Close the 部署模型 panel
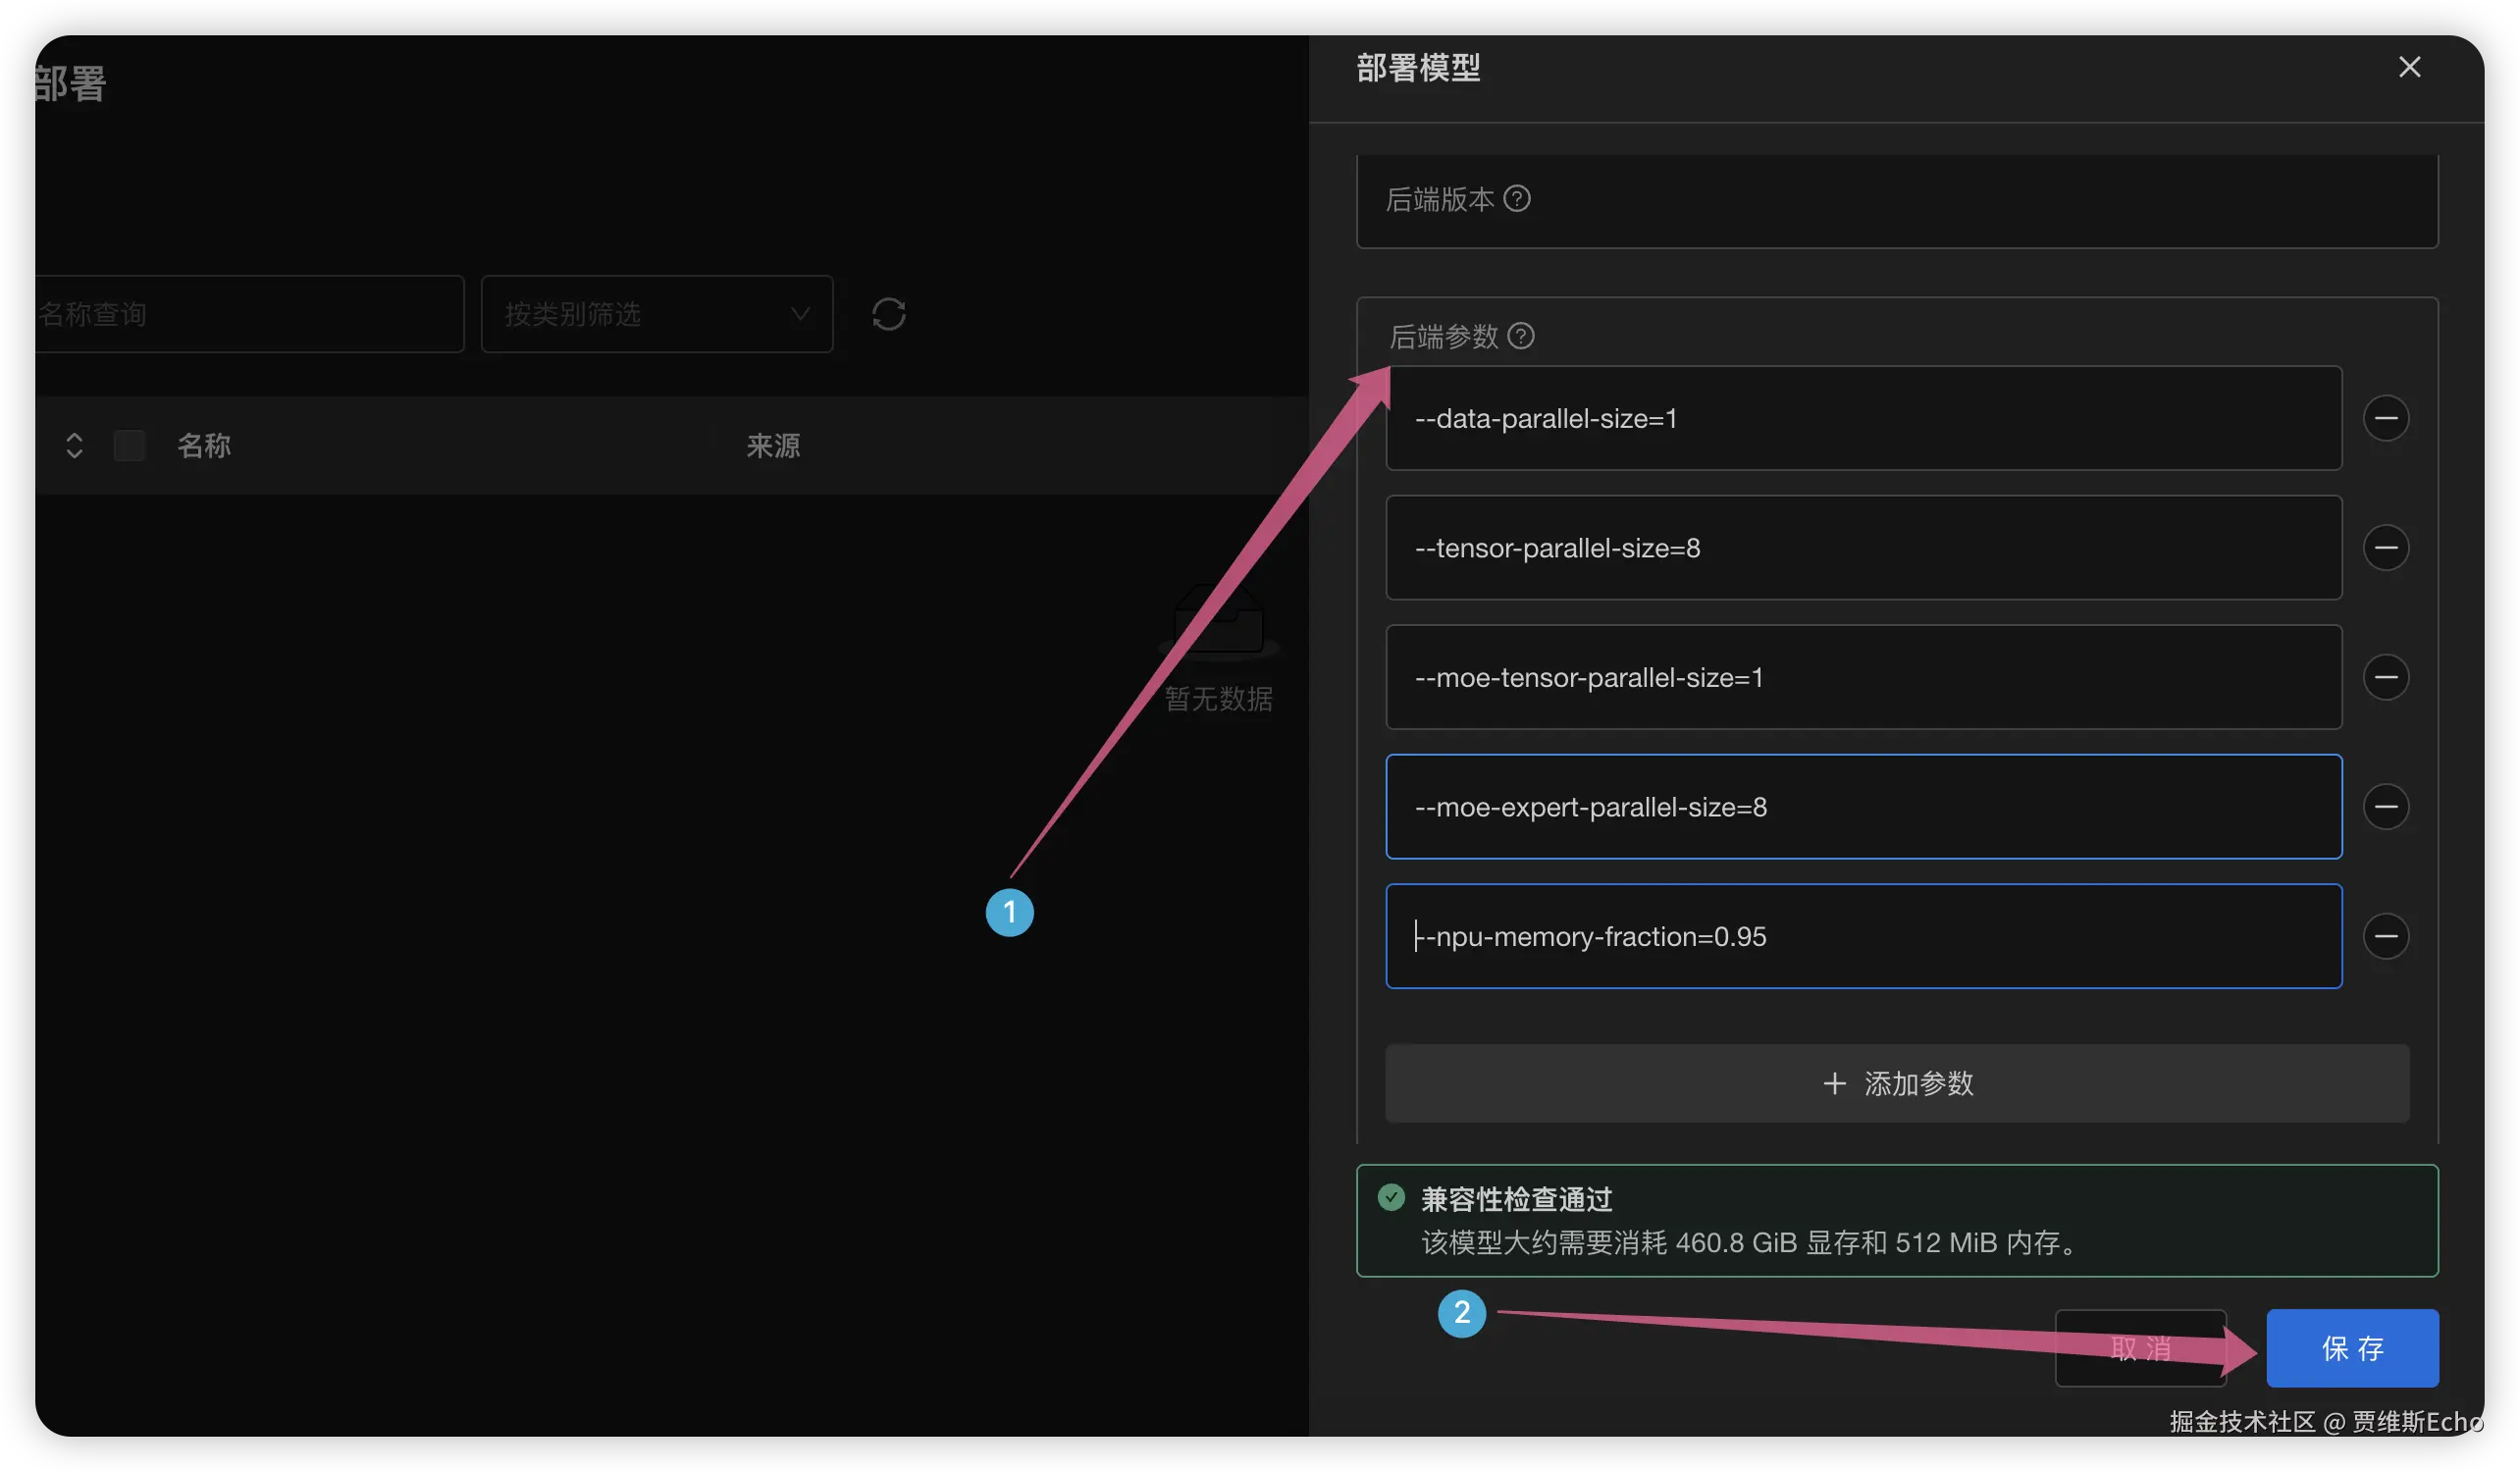The width and height of the screenshot is (2520, 1472). point(2409,67)
